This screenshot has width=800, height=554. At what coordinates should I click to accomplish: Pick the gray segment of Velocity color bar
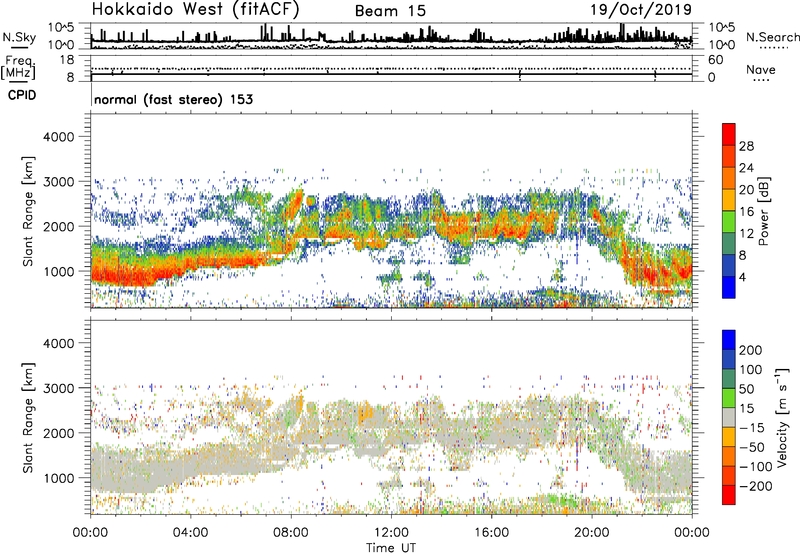point(729,417)
